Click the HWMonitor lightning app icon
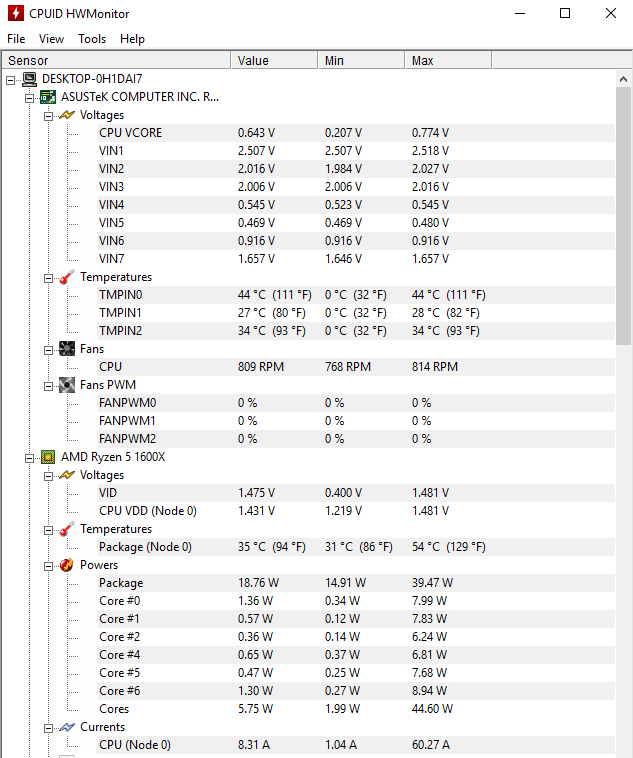This screenshot has width=633, height=758. coord(15,13)
